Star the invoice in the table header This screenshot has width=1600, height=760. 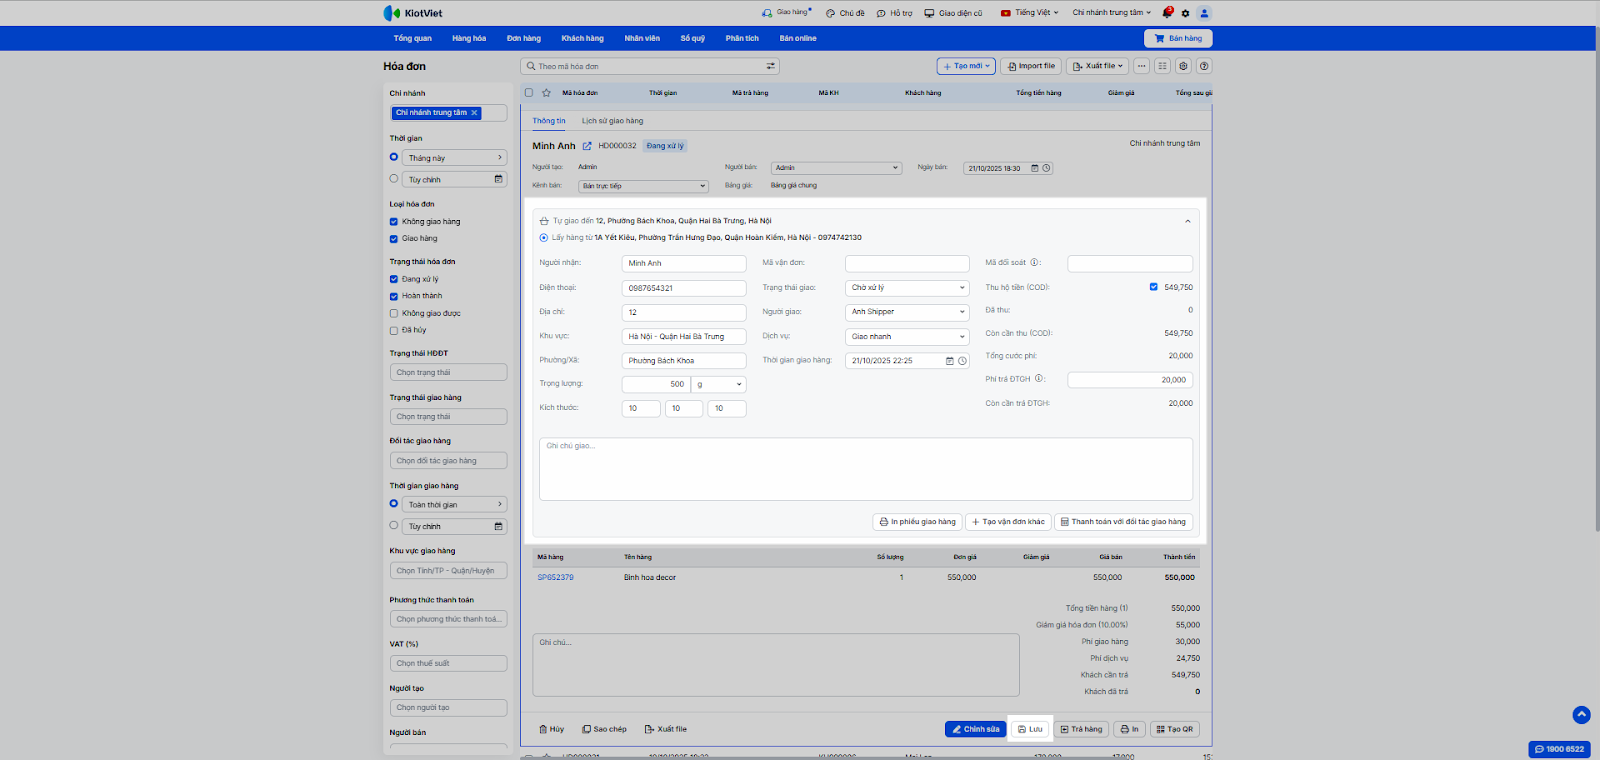546,93
